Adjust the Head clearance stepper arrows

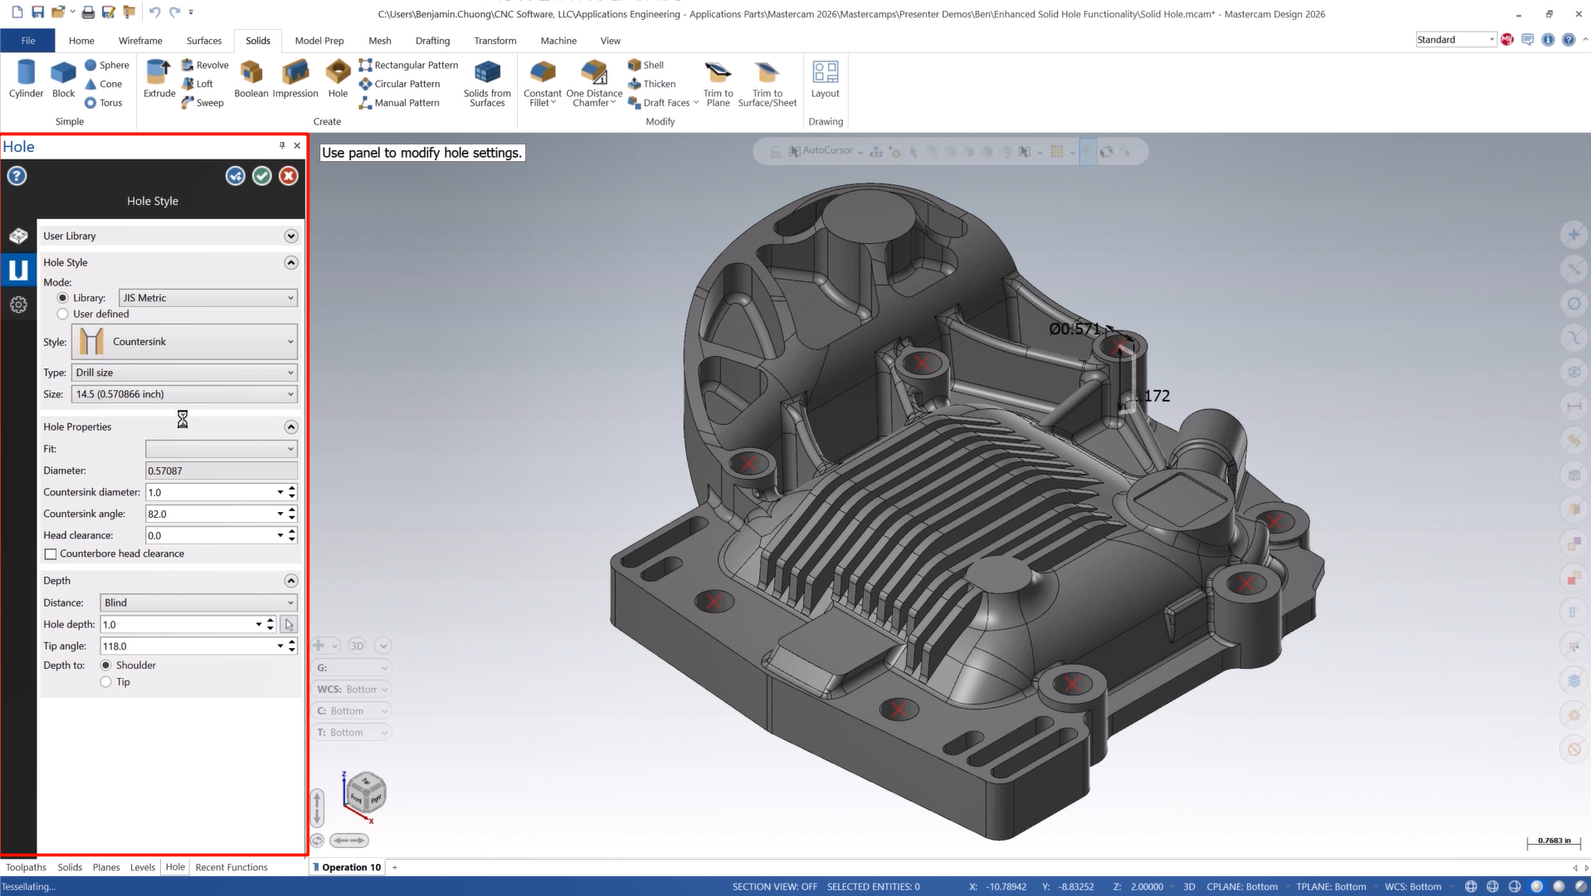(292, 536)
